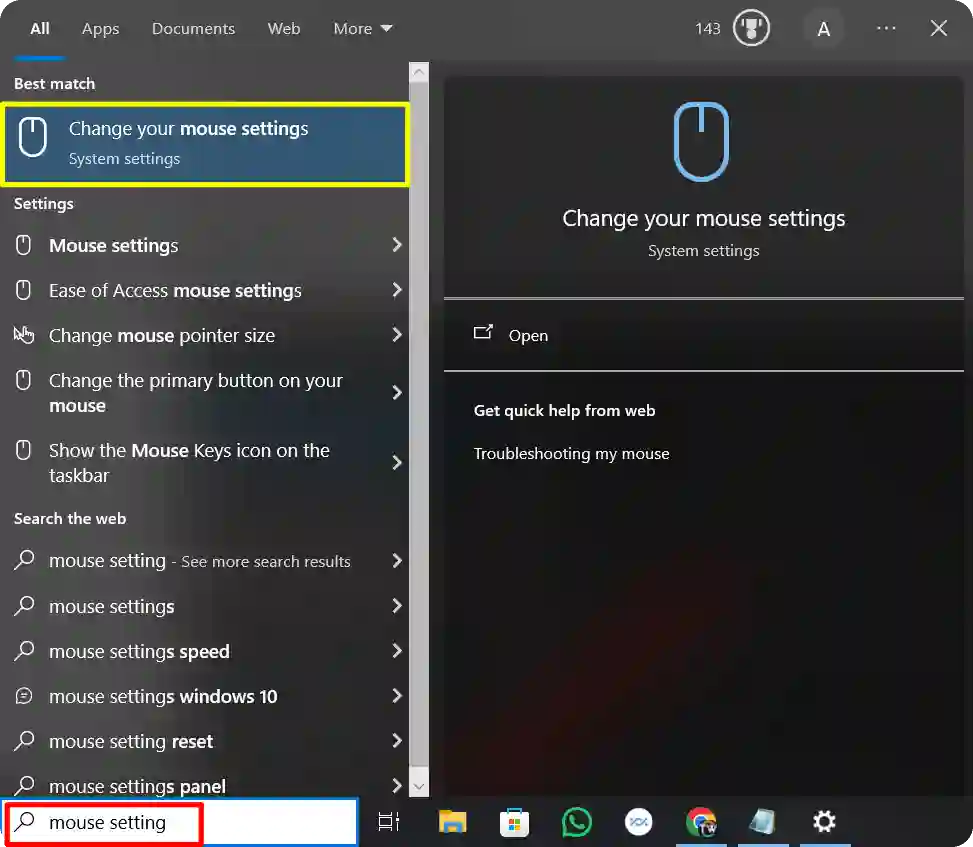The height and width of the screenshot is (847, 973).
Task: Click the Microsoft Rewards medal icon
Action: [x=750, y=28]
